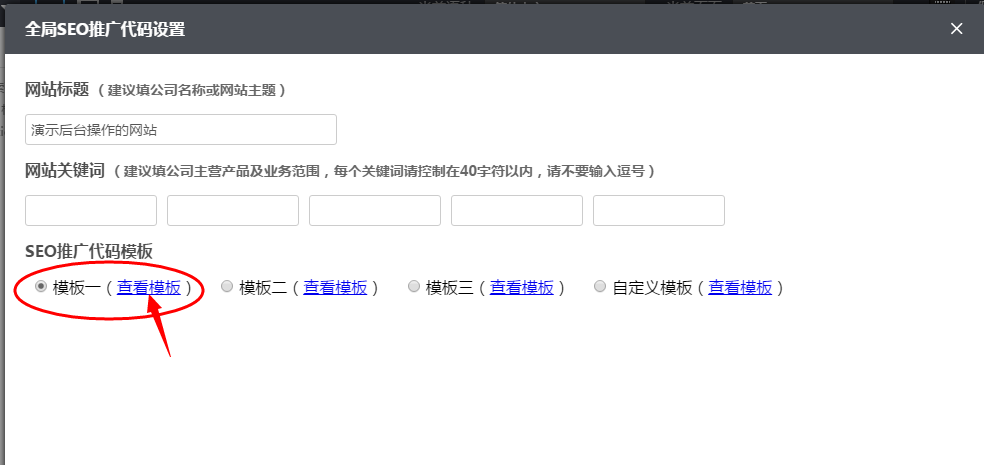Focus the second keyword input box
The height and width of the screenshot is (465, 984).
[233, 211]
